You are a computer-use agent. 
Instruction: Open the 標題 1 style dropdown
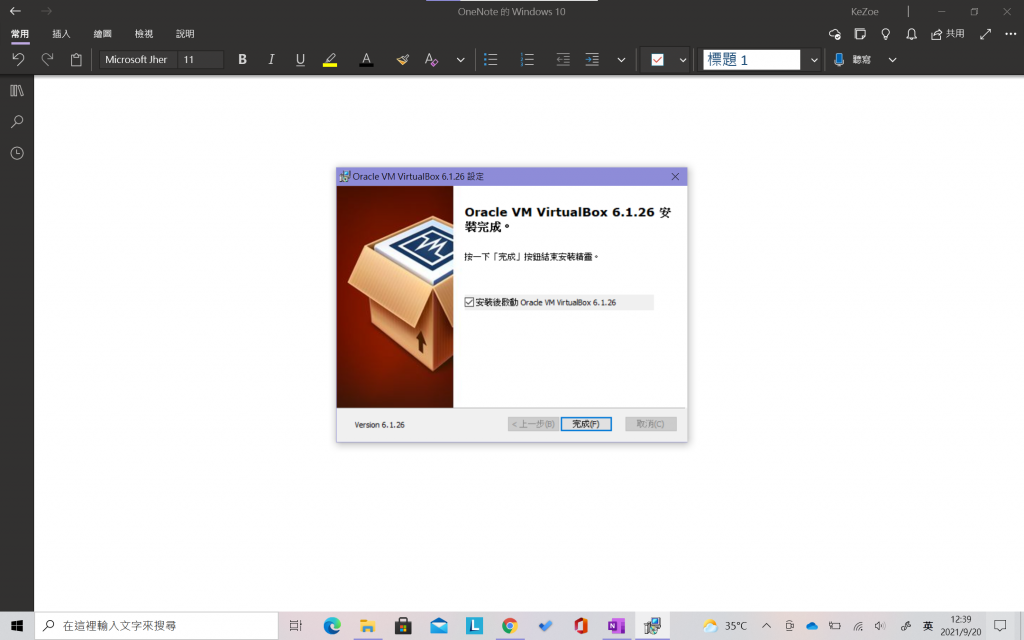pos(814,59)
